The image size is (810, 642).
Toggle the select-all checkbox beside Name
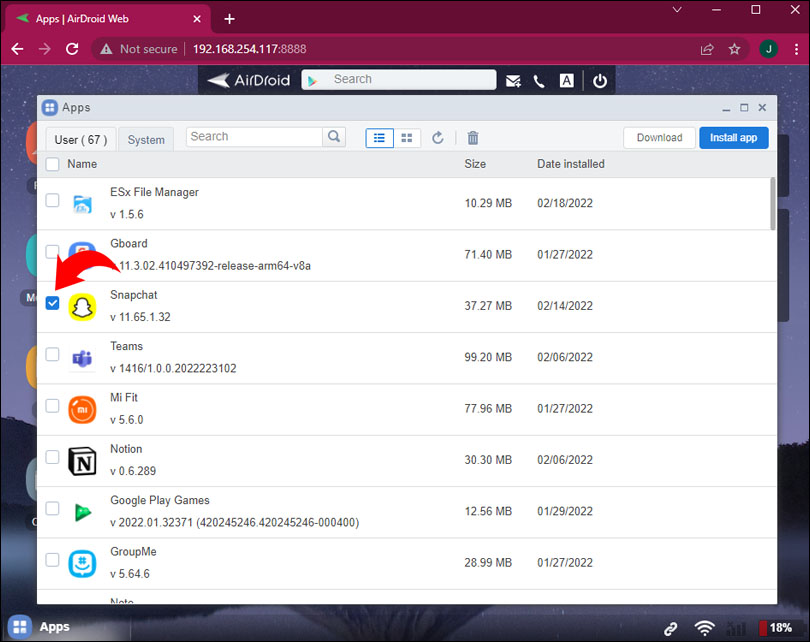52,164
